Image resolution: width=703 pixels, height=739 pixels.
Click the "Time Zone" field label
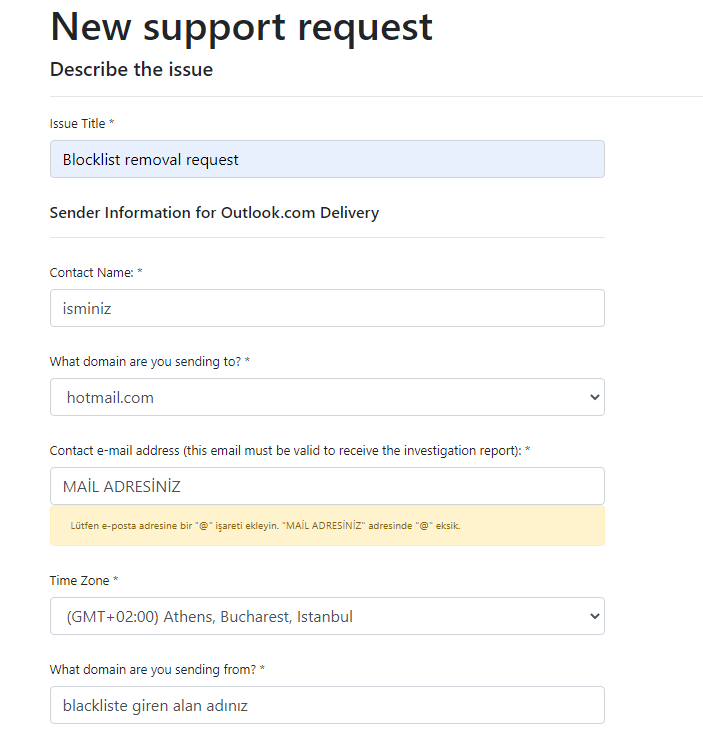[x=80, y=581]
